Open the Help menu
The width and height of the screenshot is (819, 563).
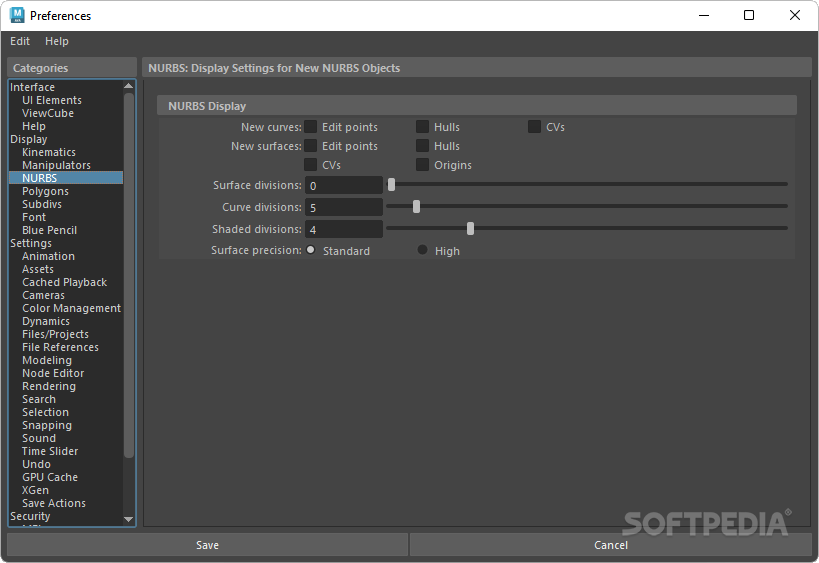(56, 41)
